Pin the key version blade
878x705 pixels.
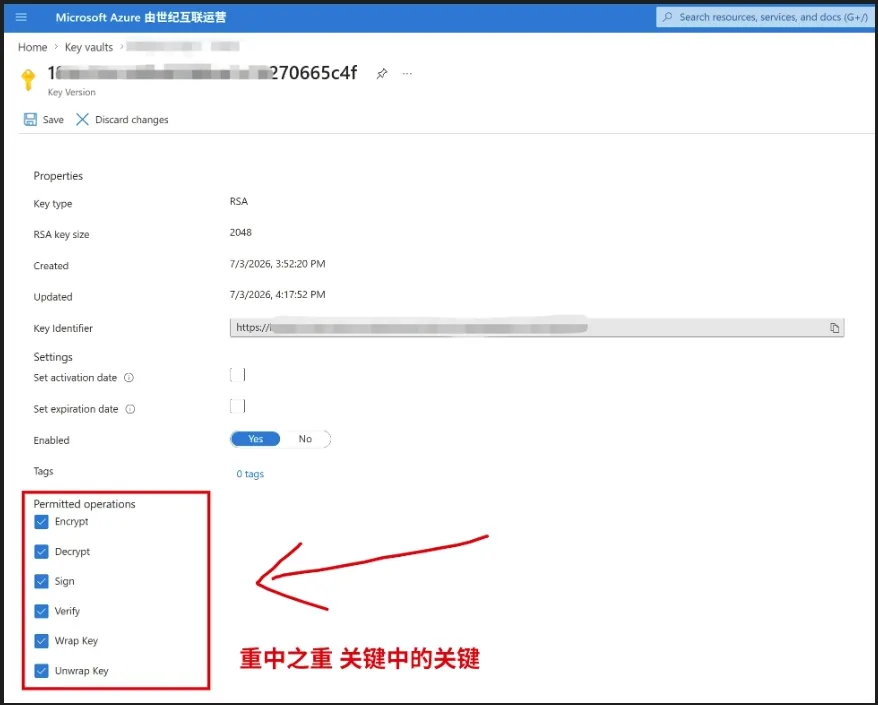click(x=382, y=73)
